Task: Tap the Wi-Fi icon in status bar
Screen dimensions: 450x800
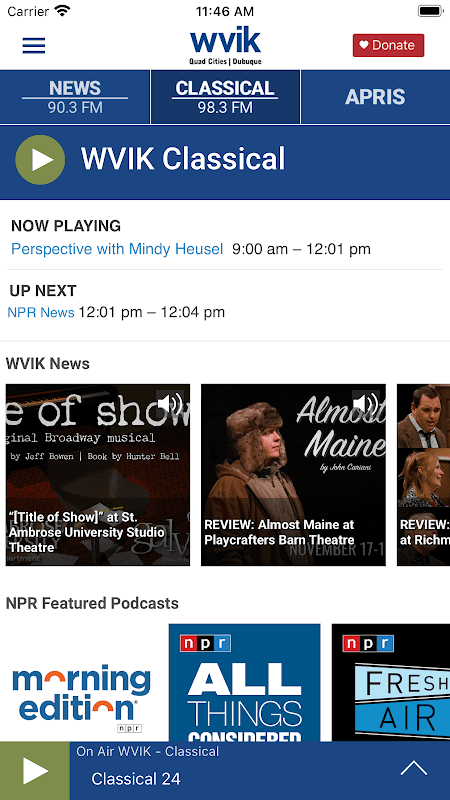Action: (x=62, y=11)
